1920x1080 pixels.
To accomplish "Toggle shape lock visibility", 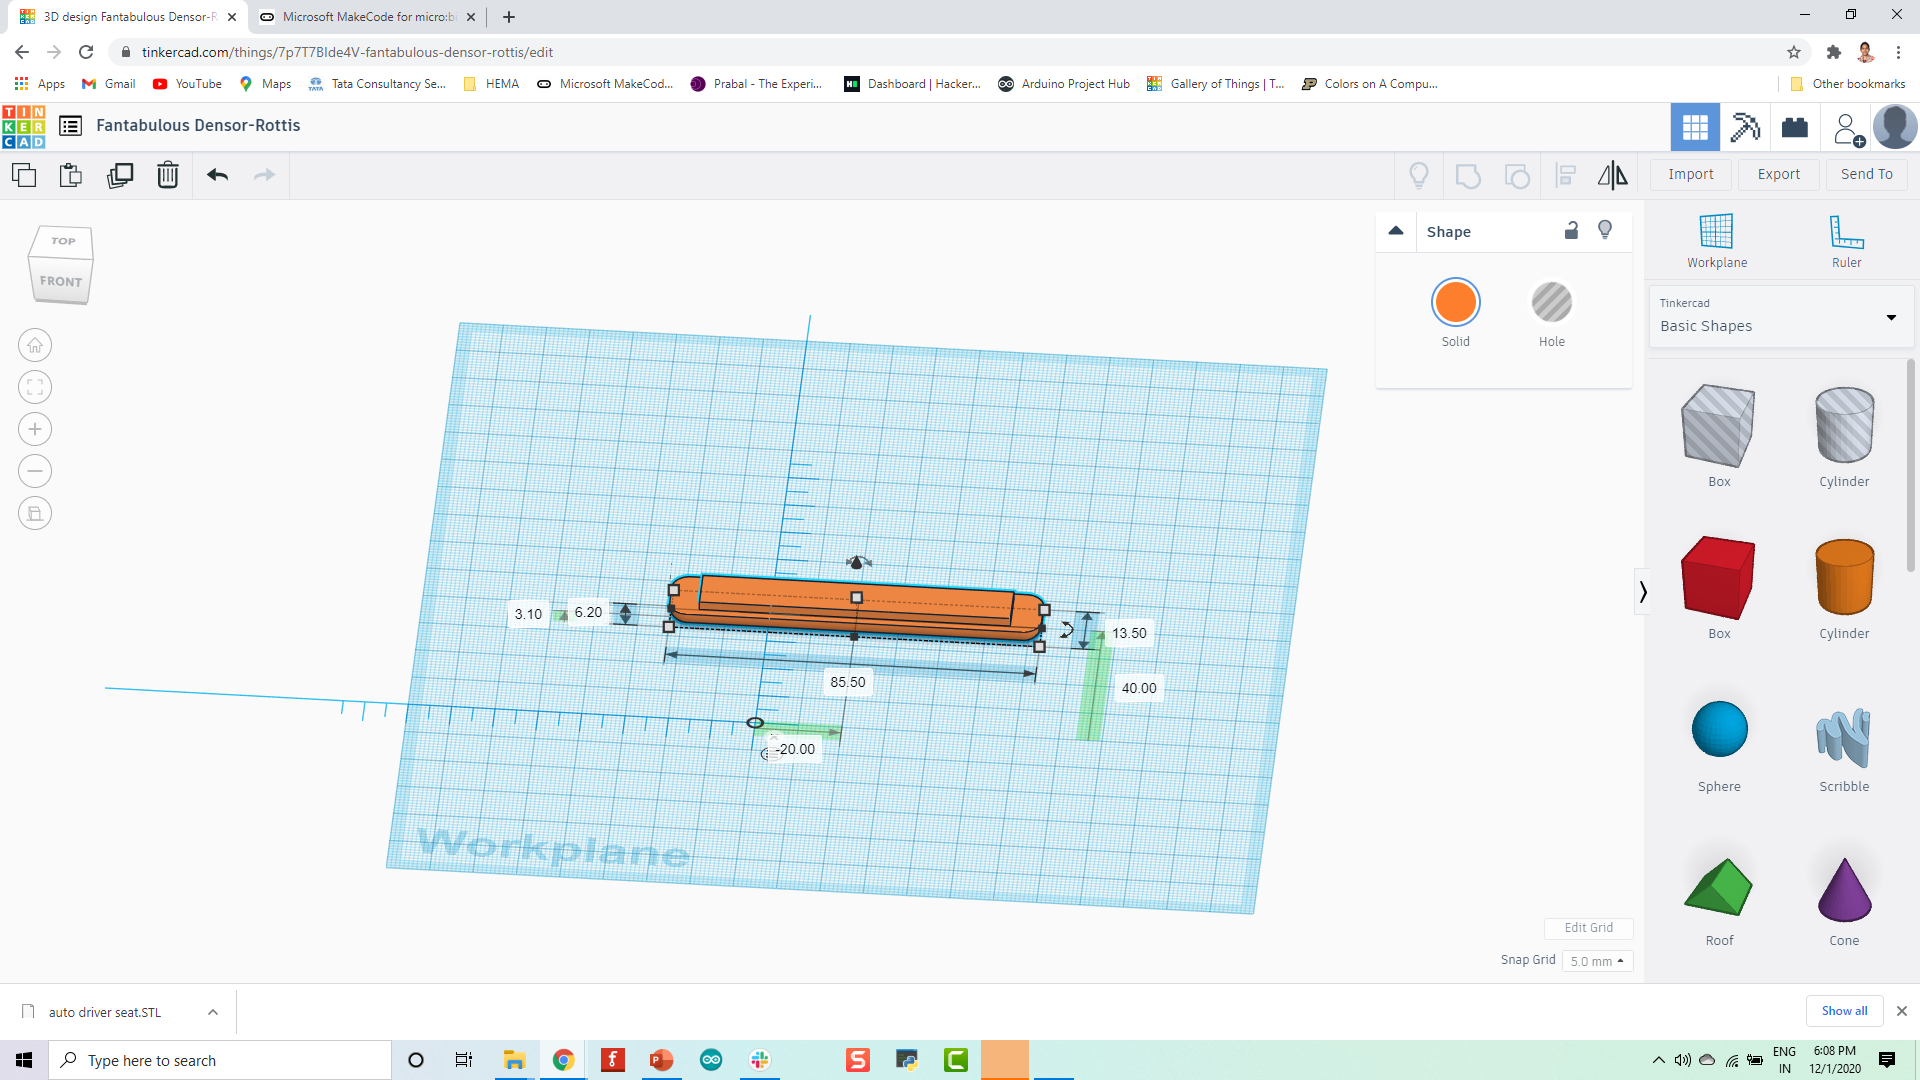I will coord(1571,231).
